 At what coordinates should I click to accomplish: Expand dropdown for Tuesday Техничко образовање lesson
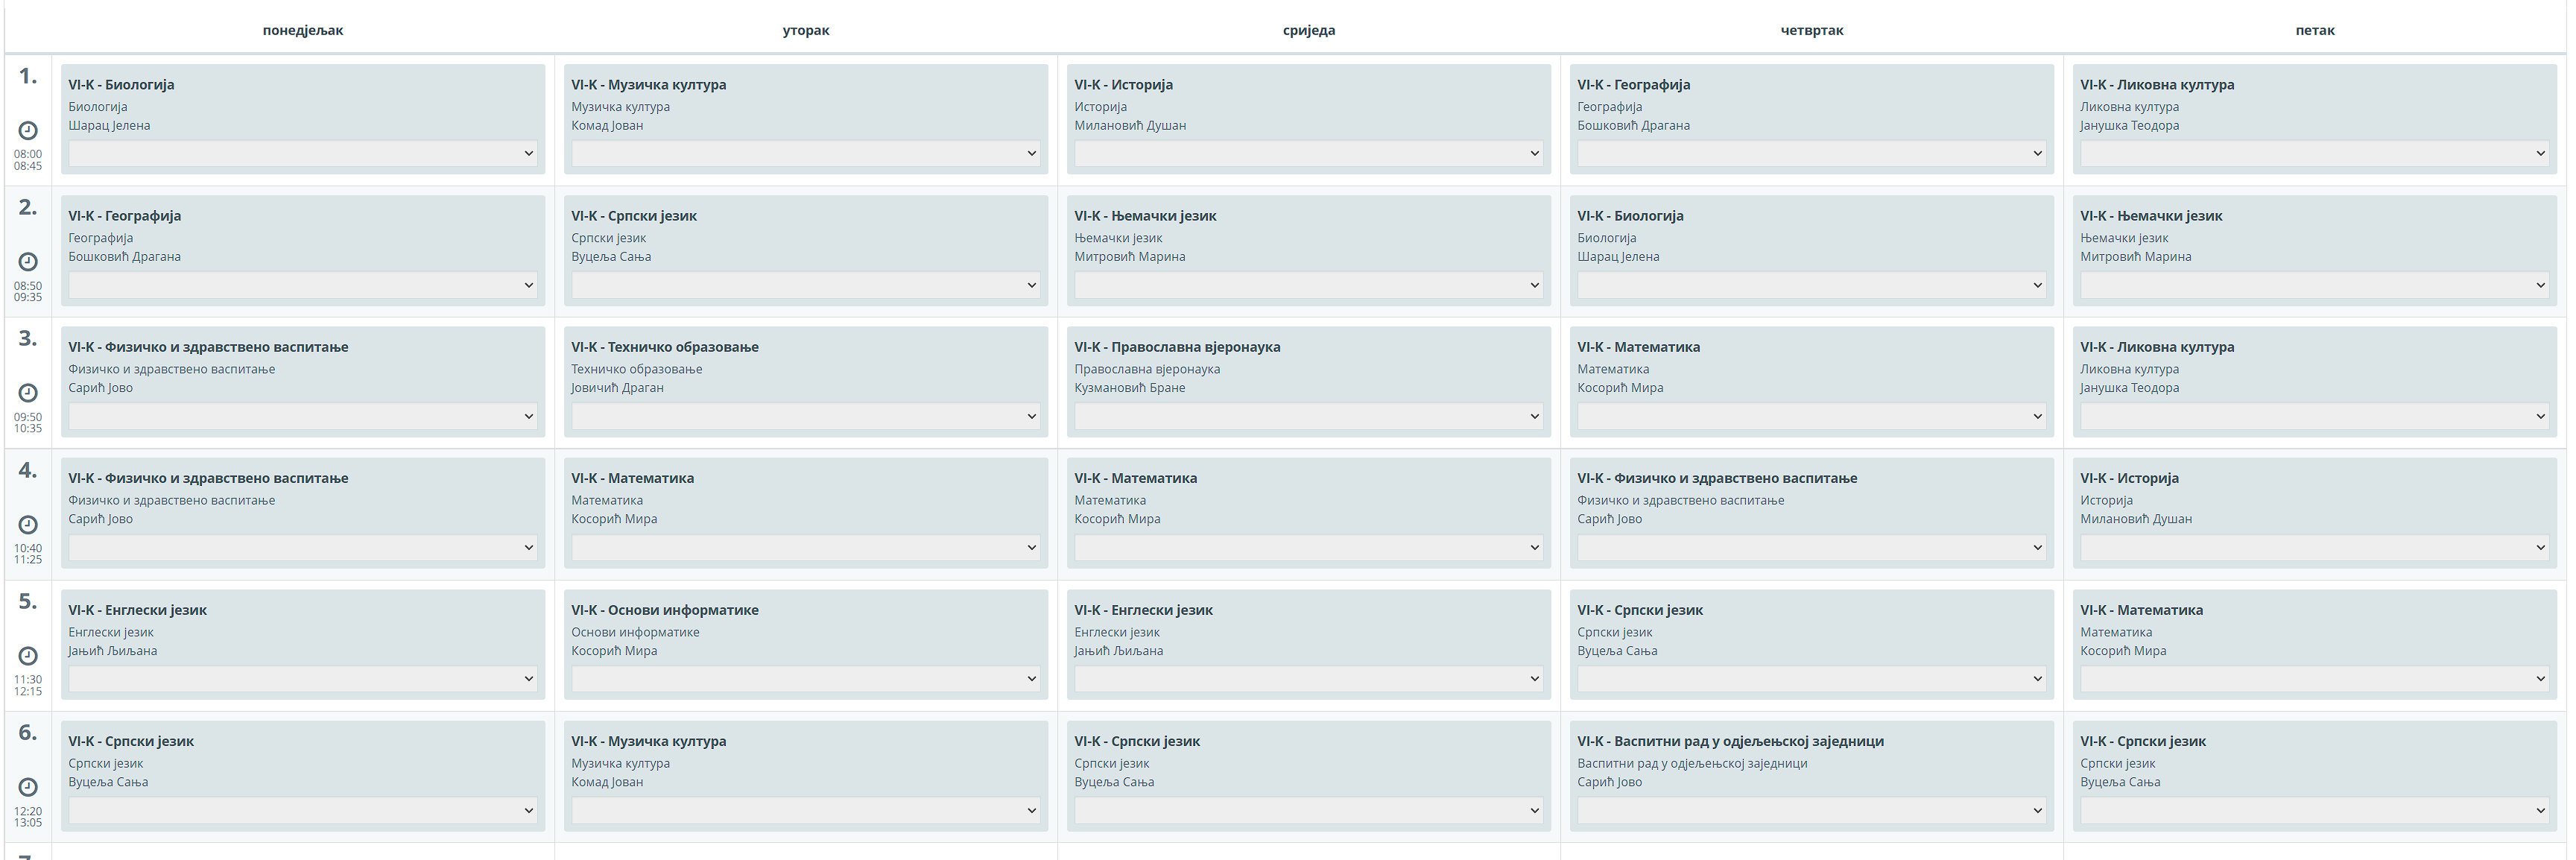805,416
